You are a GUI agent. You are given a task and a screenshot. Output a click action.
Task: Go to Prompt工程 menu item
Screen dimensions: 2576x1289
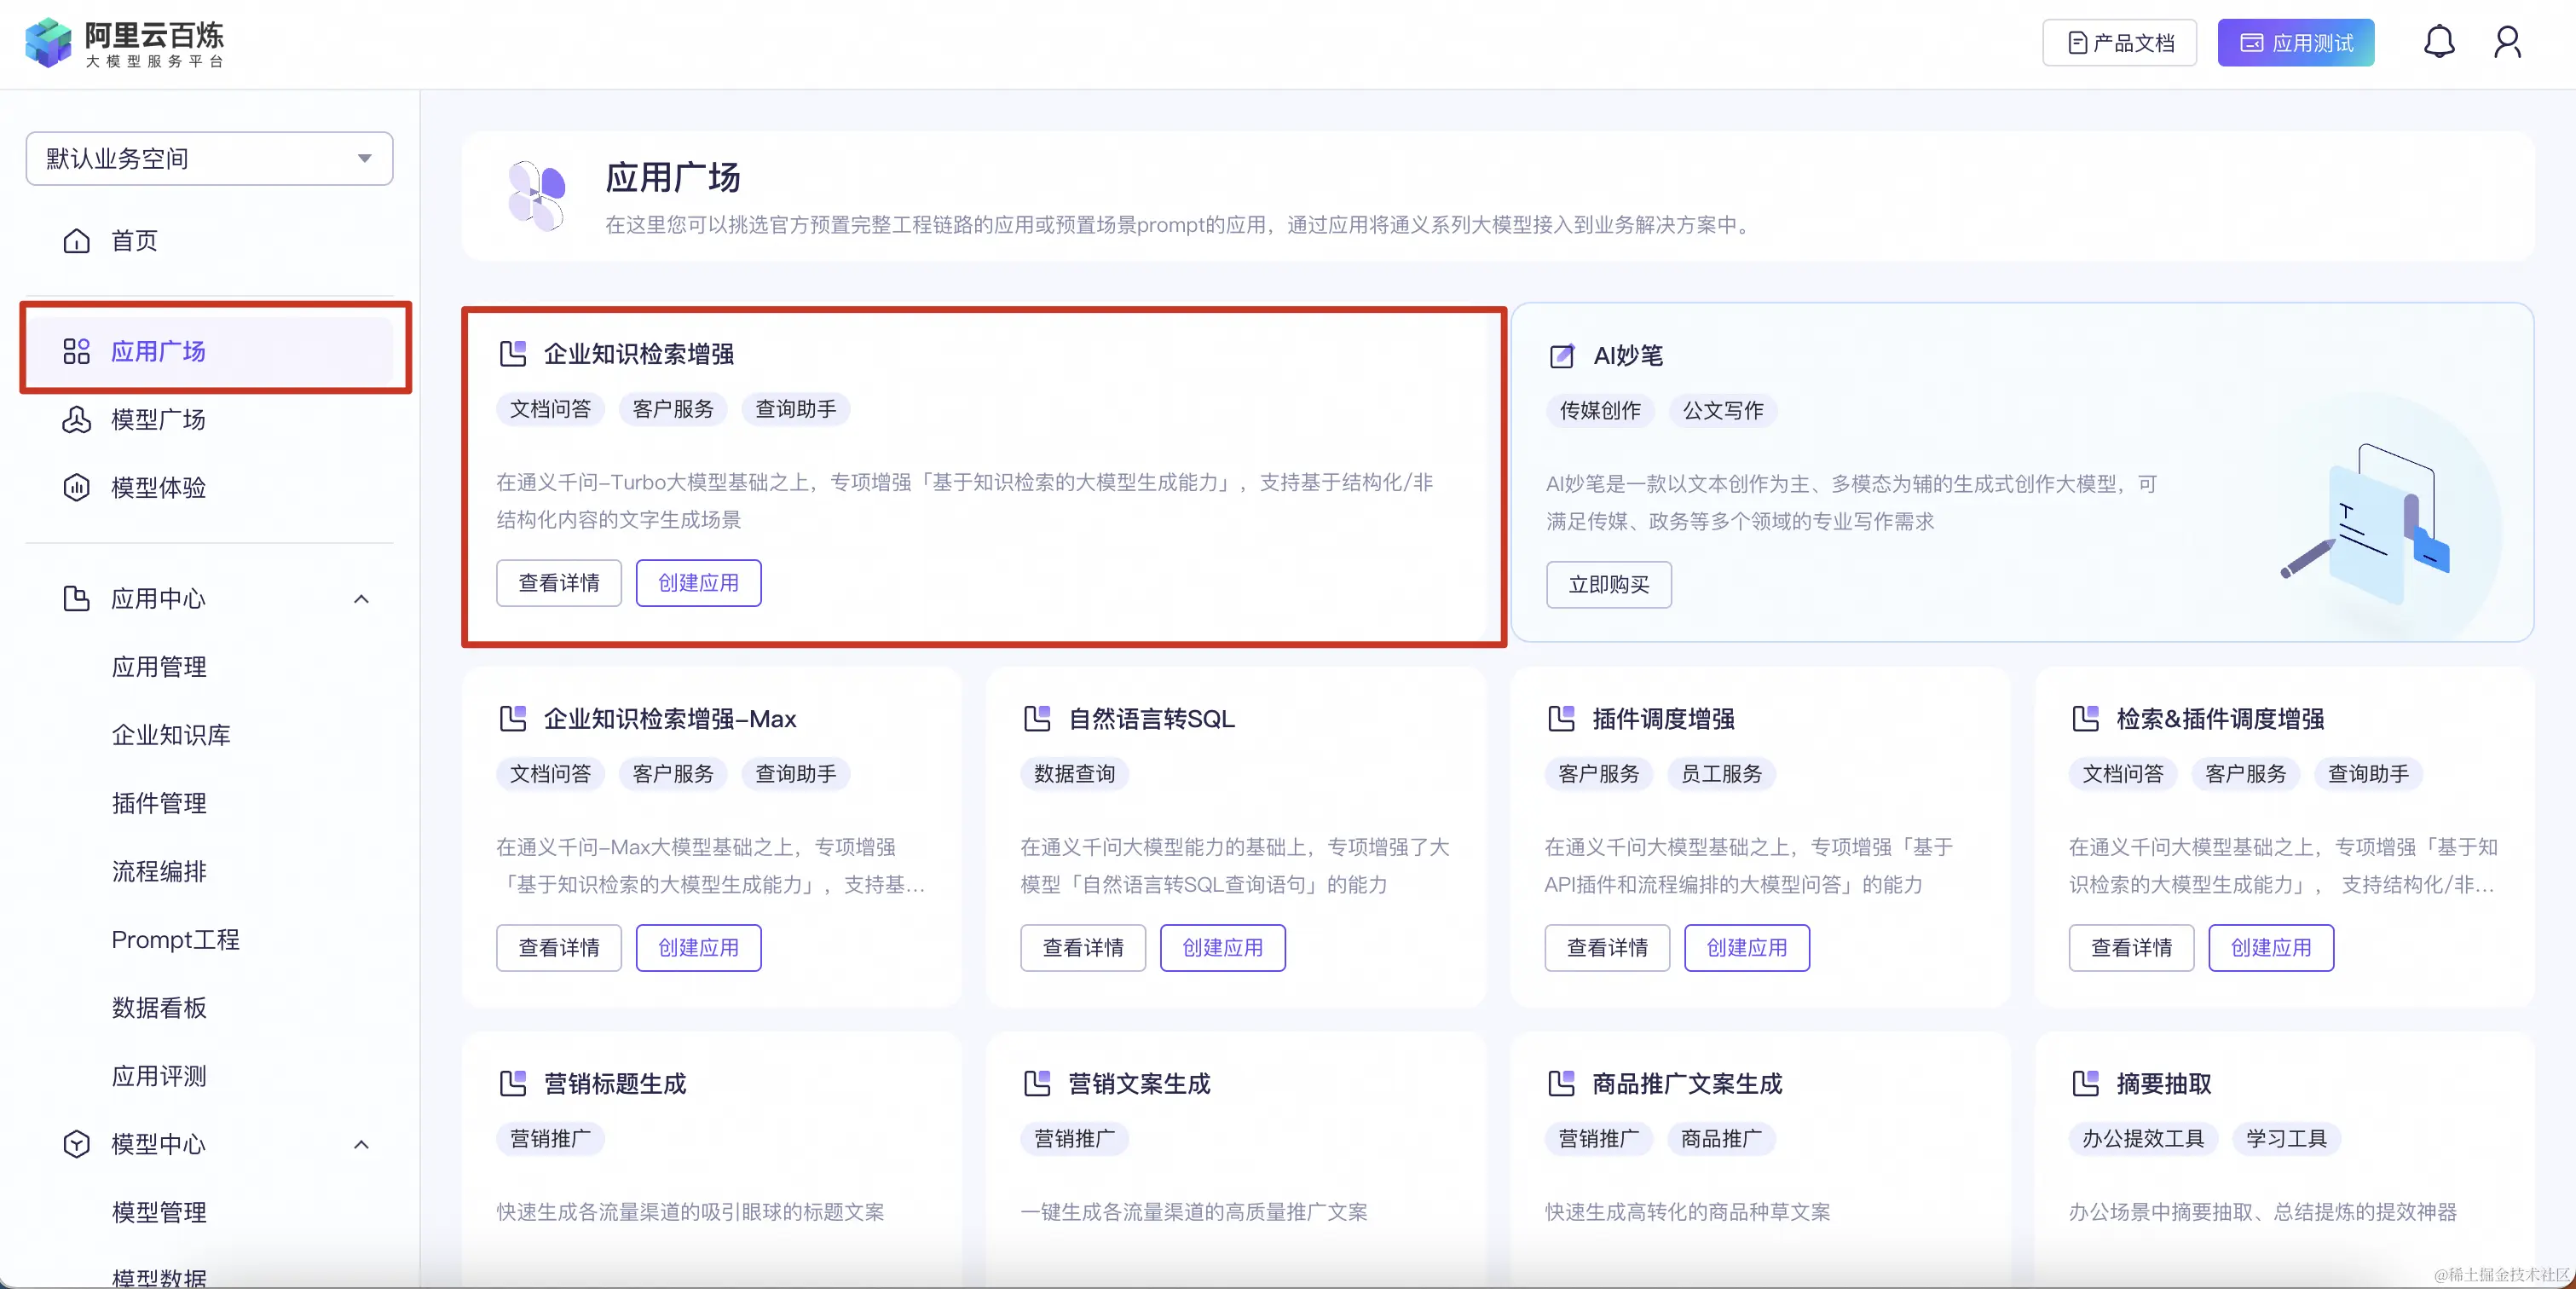pos(175,939)
